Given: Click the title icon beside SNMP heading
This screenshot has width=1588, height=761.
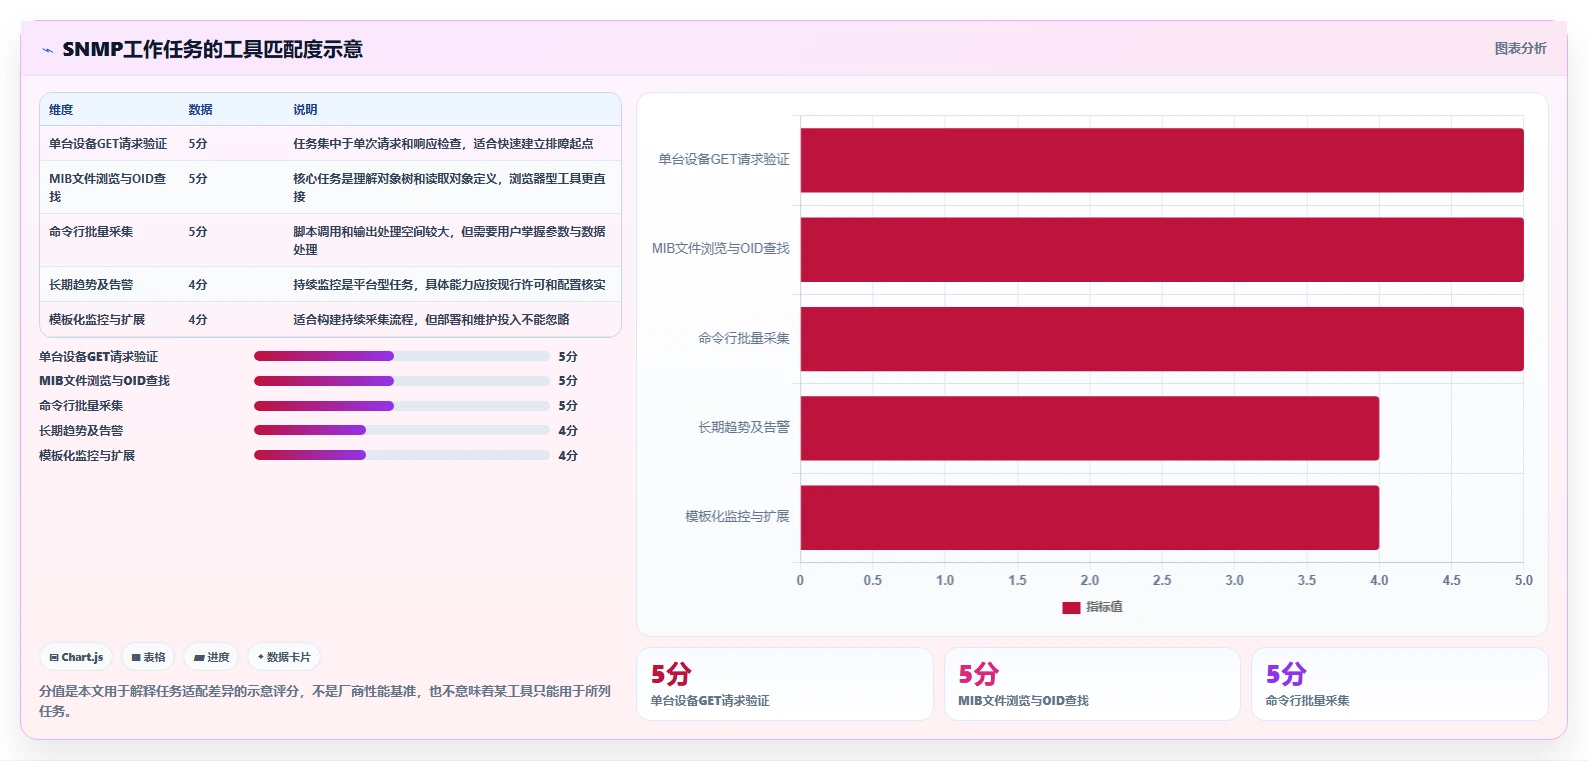Looking at the screenshot, I should [47, 50].
